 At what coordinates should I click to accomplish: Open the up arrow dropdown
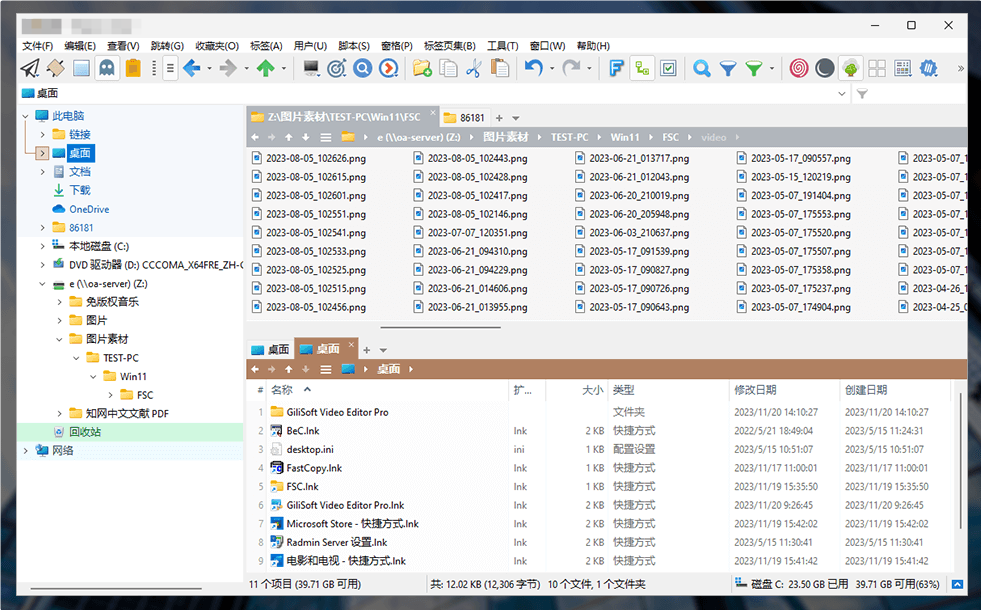[x=283, y=68]
